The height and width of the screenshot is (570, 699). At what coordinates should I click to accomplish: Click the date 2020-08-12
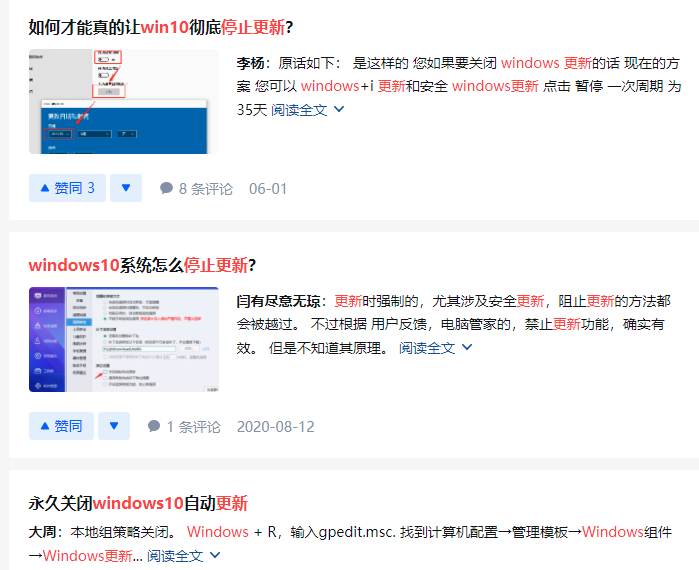275,426
